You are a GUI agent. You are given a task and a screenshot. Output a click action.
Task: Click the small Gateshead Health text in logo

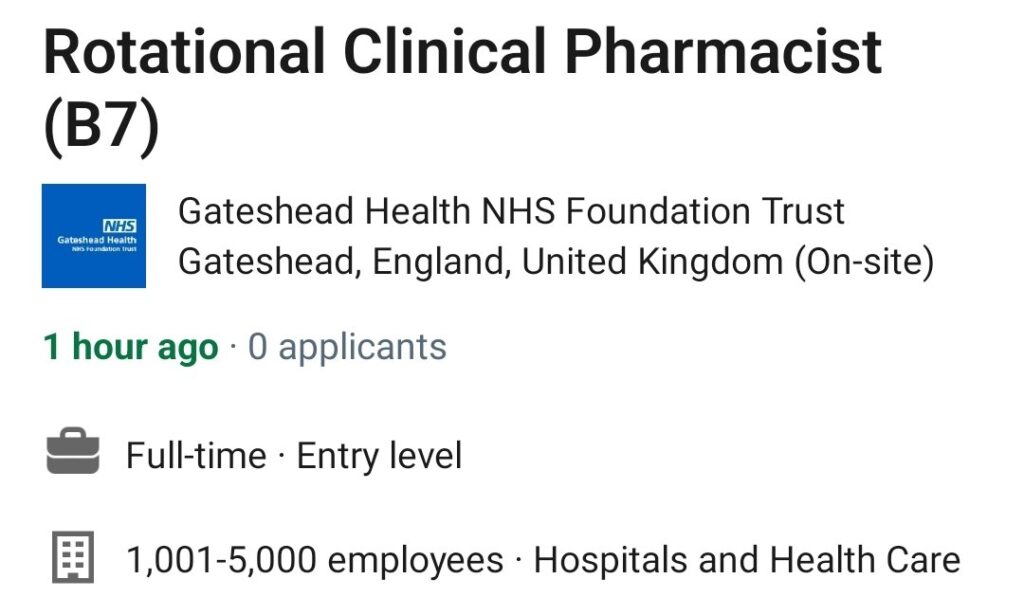pyautogui.click(x=97, y=240)
